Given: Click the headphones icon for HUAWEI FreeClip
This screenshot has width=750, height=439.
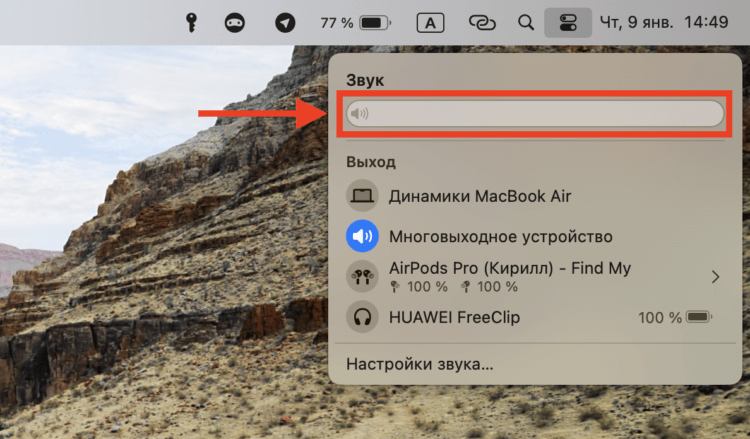Looking at the screenshot, I should point(362,317).
